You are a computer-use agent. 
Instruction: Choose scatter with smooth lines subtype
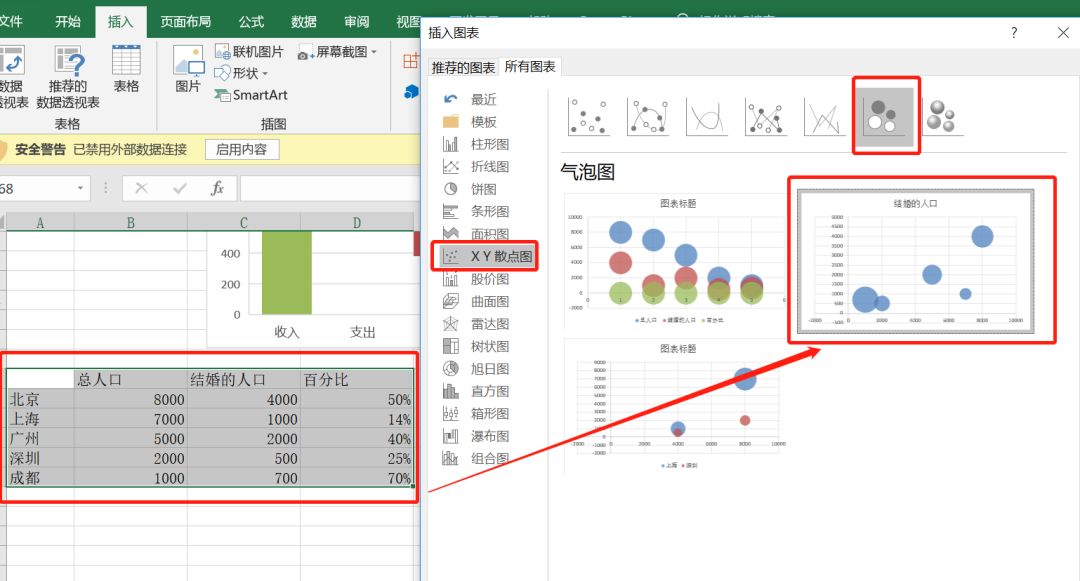707,116
